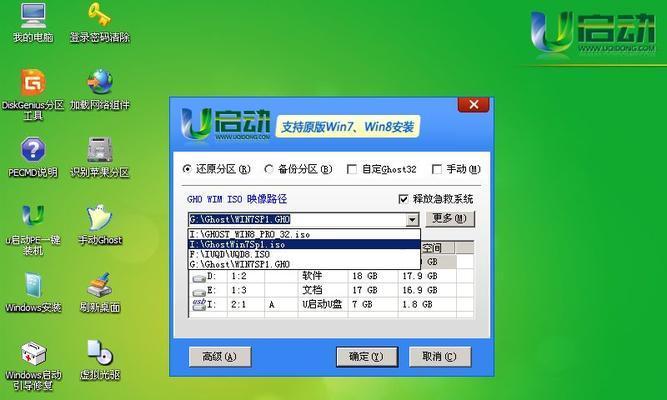Choose F:\IUQD\UQD8.ISO from list
667x400 pixels.
pos(304,254)
